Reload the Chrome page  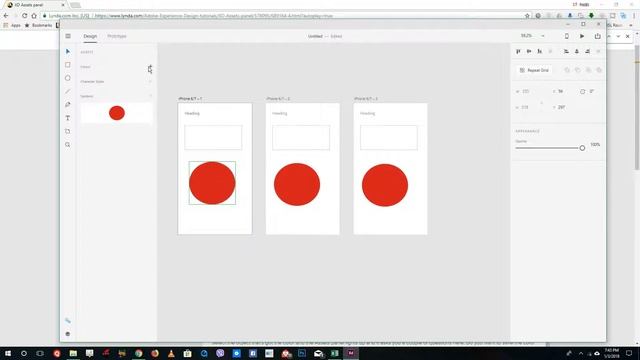[x=24, y=16]
